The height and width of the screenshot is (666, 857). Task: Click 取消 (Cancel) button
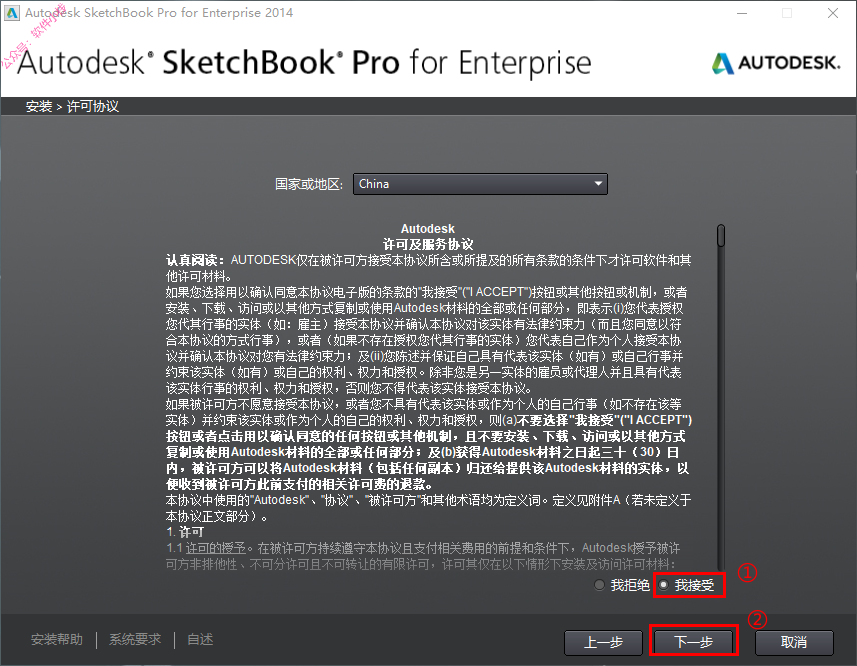(x=794, y=642)
